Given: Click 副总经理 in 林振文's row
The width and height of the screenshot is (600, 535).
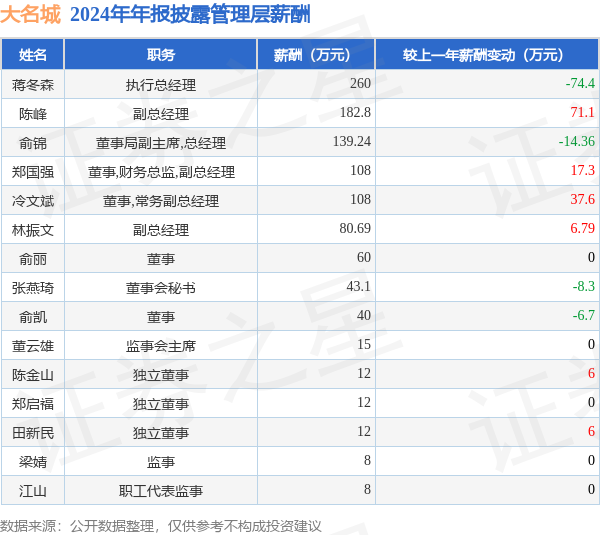Looking at the screenshot, I should point(161,230).
